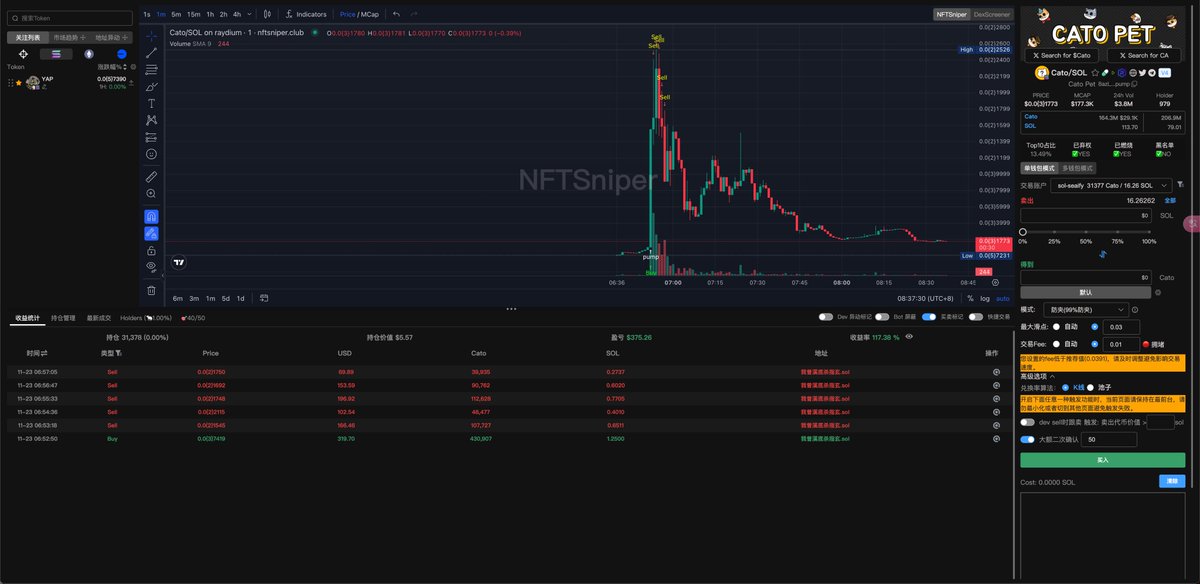This screenshot has width=1200, height=584.
Task: Select the Text annotation tool
Action: (151, 103)
